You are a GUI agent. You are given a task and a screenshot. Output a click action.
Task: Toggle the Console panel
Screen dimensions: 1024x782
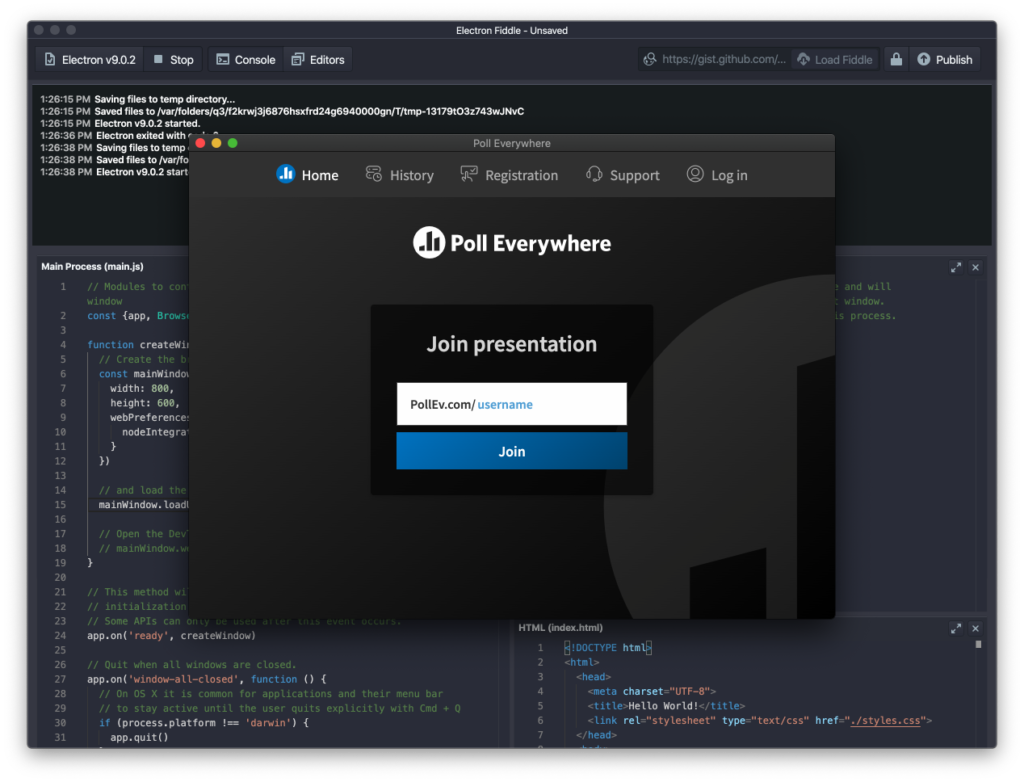tap(245, 59)
